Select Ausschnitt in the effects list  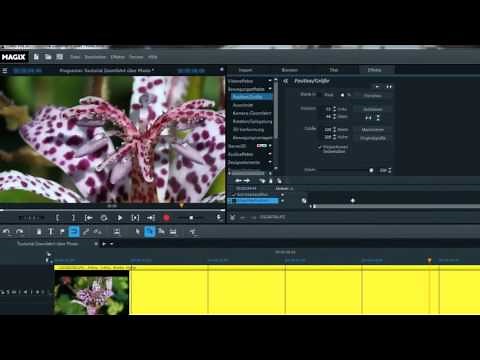click(x=243, y=105)
